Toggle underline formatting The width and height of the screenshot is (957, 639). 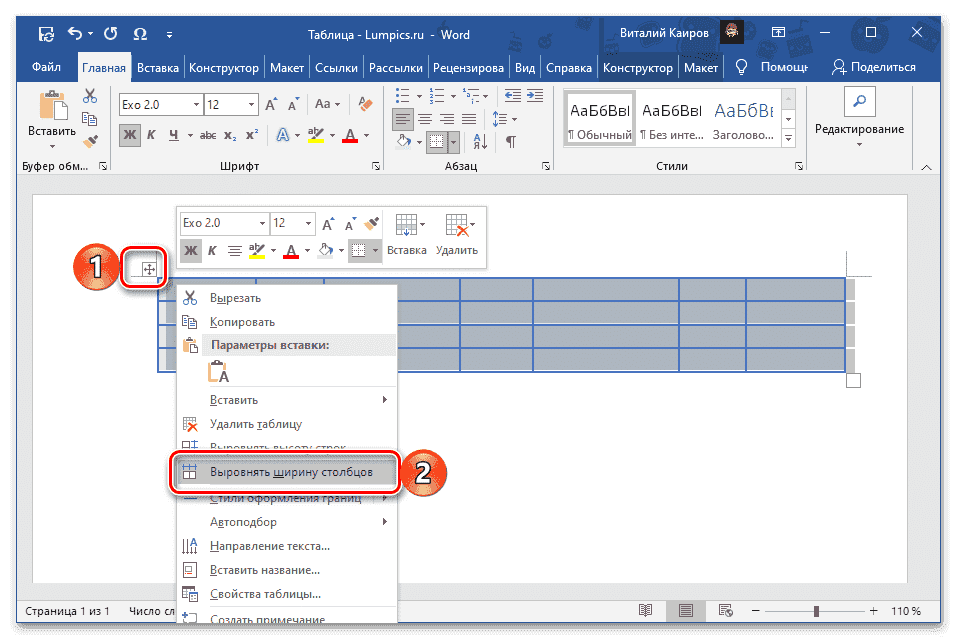[172, 133]
